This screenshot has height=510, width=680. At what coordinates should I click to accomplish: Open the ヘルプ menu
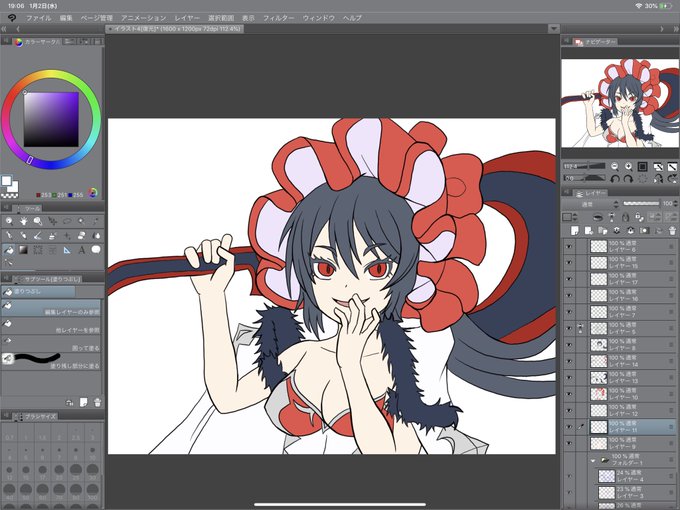(352, 18)
